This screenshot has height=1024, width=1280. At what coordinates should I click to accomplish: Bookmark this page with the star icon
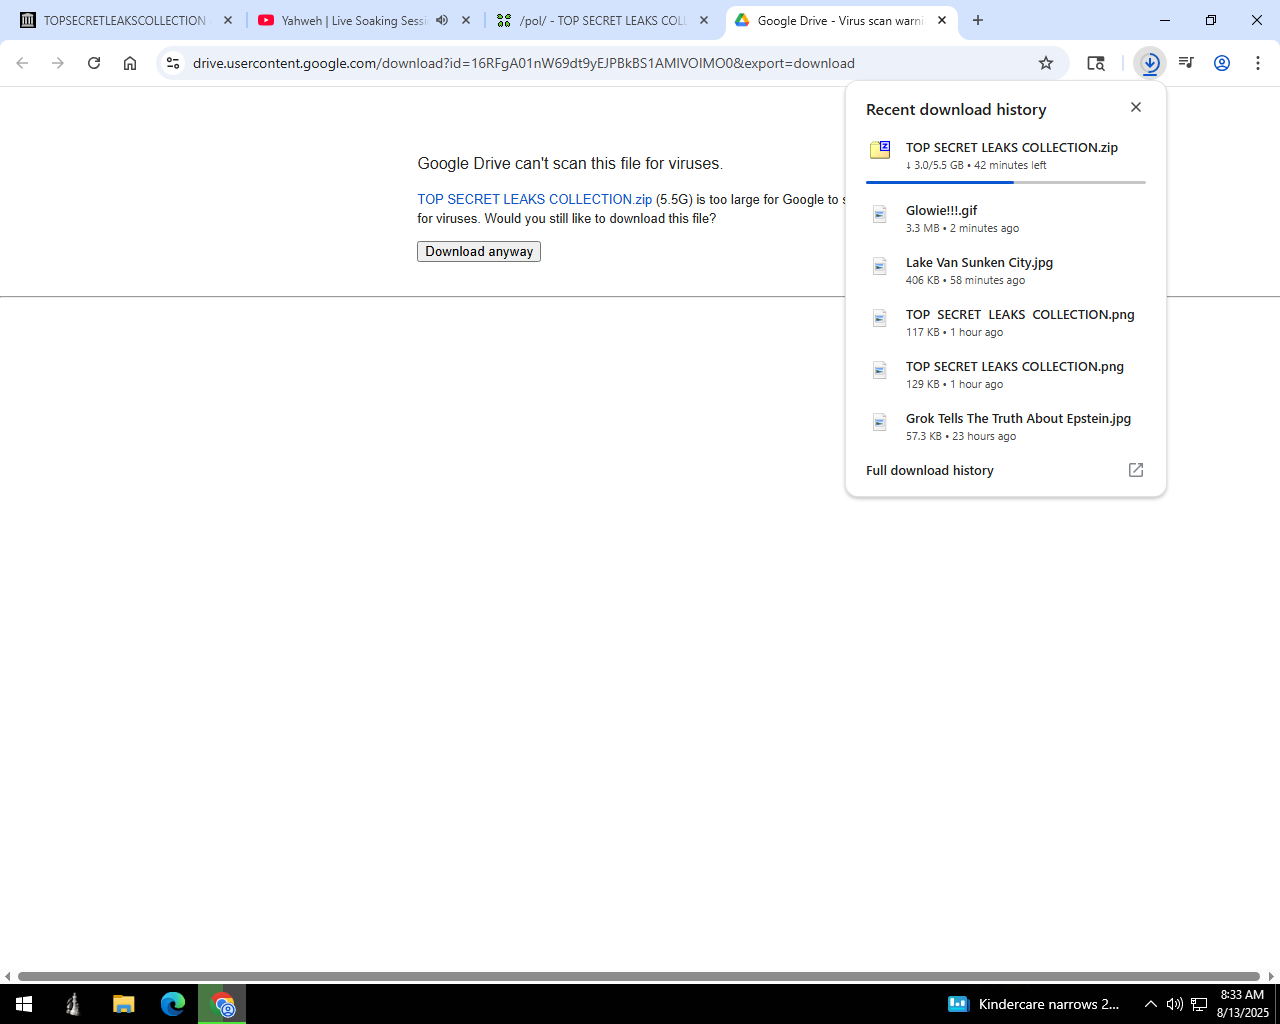pyautogui.click(x=1046, y=63)
